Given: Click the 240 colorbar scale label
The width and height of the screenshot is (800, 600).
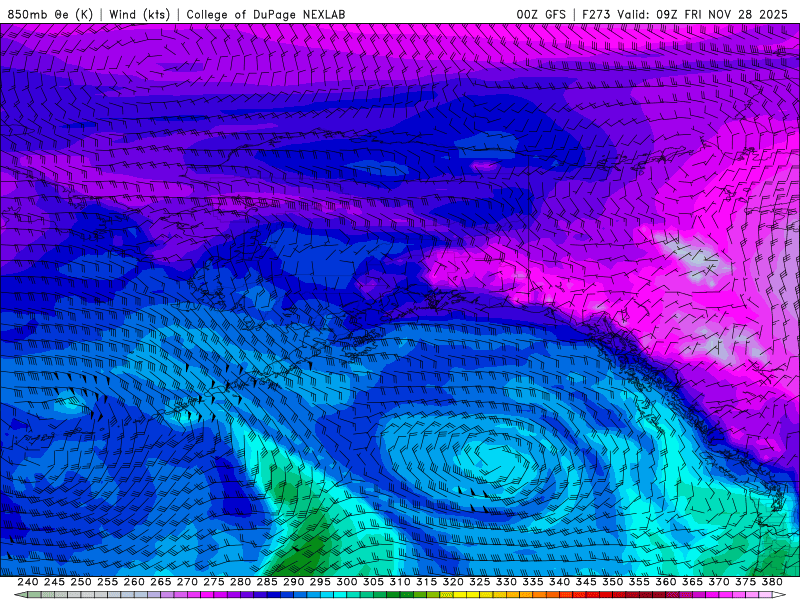Looking at the screenshot, I should pyautogui.click(x=28, y=582).
